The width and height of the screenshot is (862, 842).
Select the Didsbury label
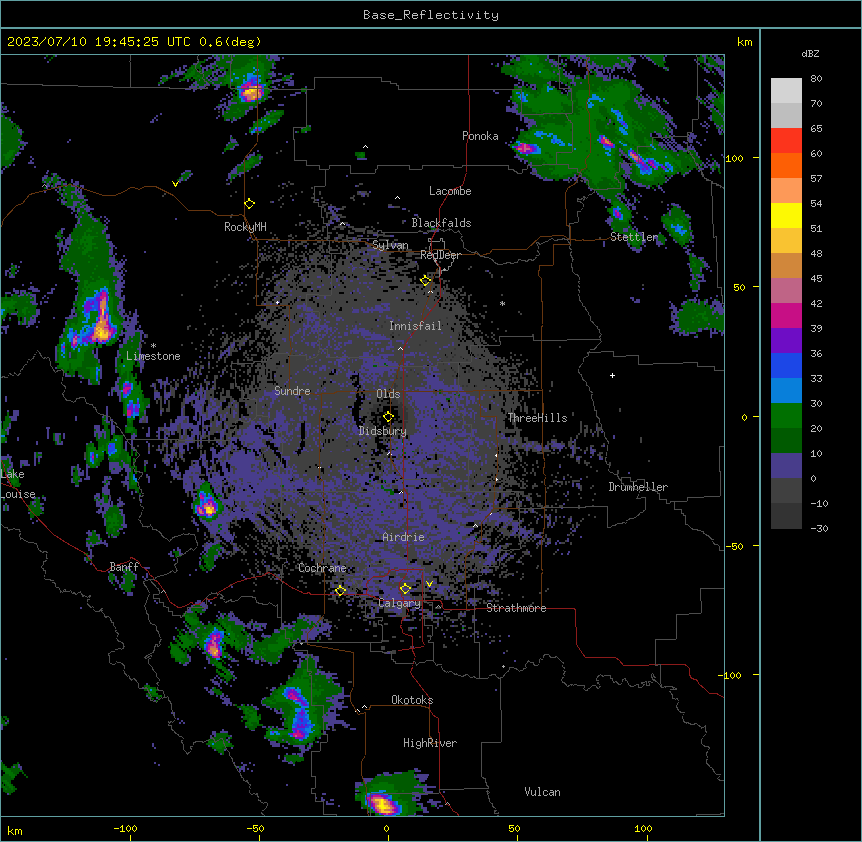pyautogui.click(x=383, y=431)
